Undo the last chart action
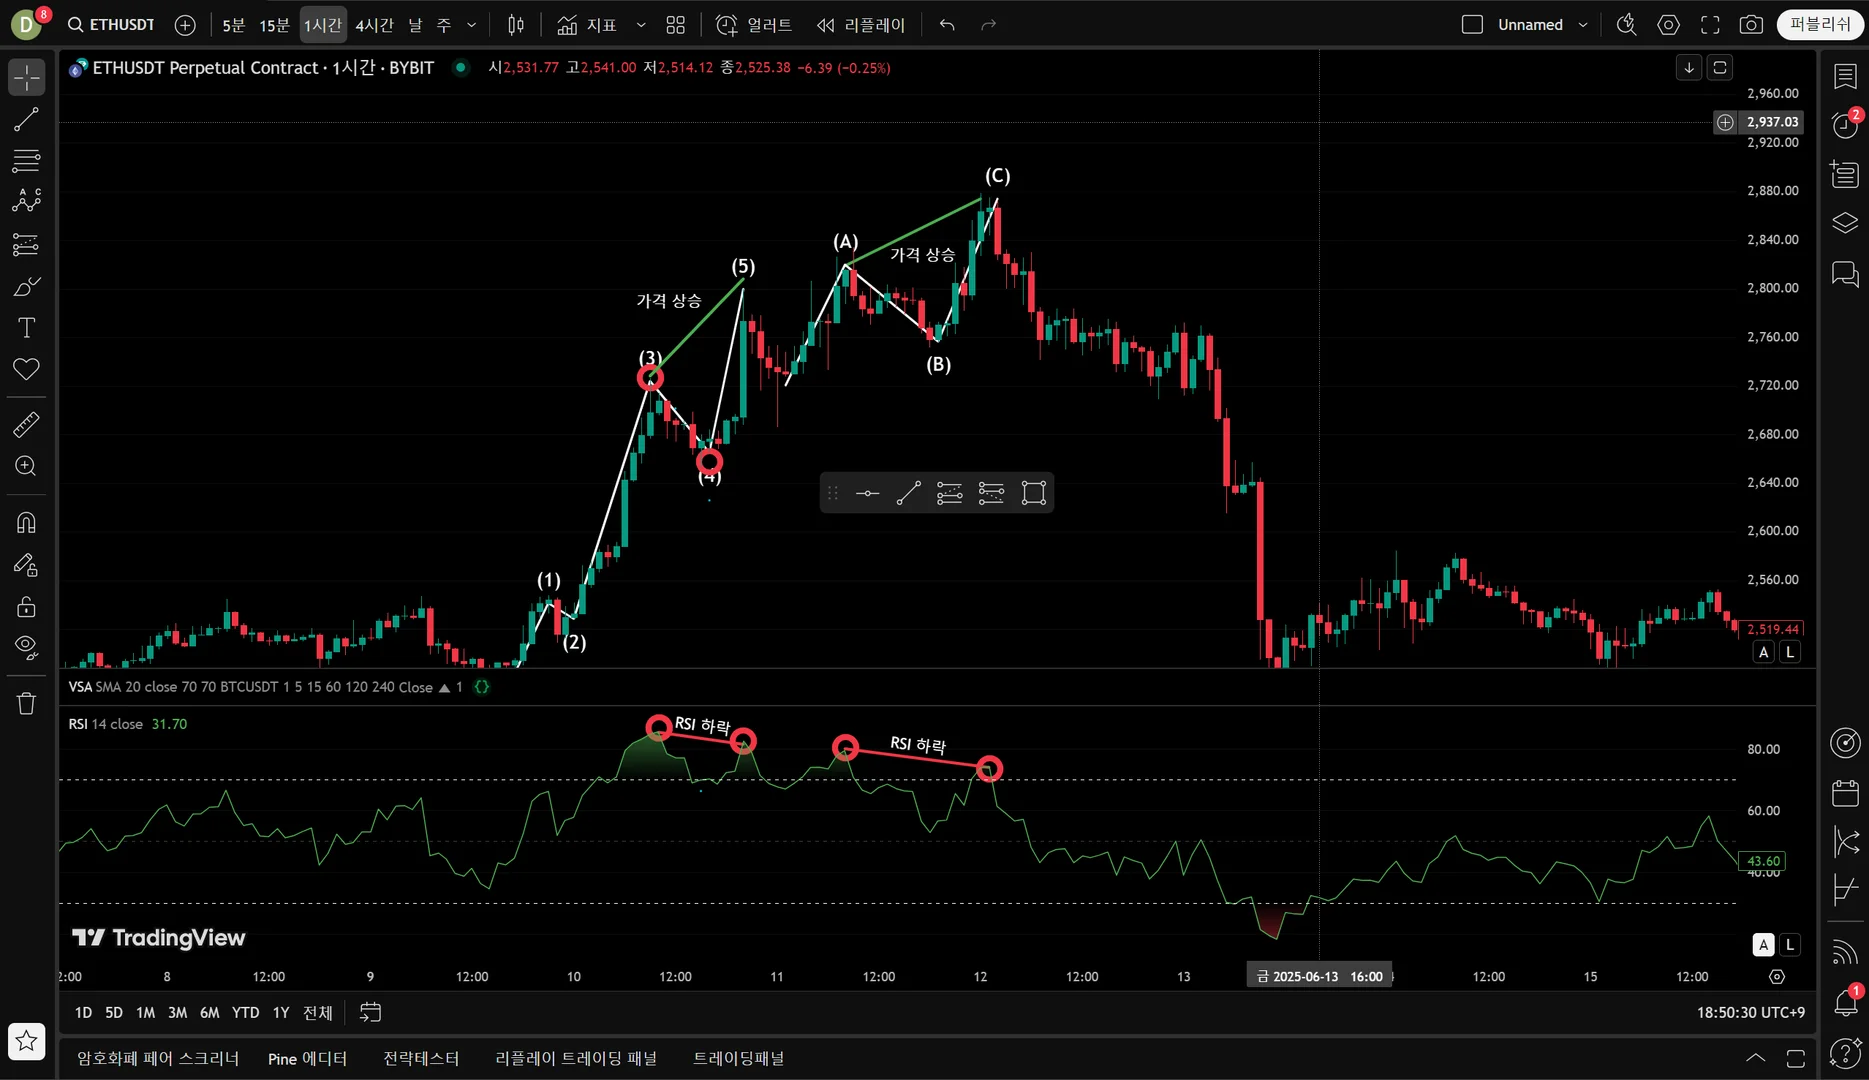1869x1080 pixels. (x=947, y=25)
